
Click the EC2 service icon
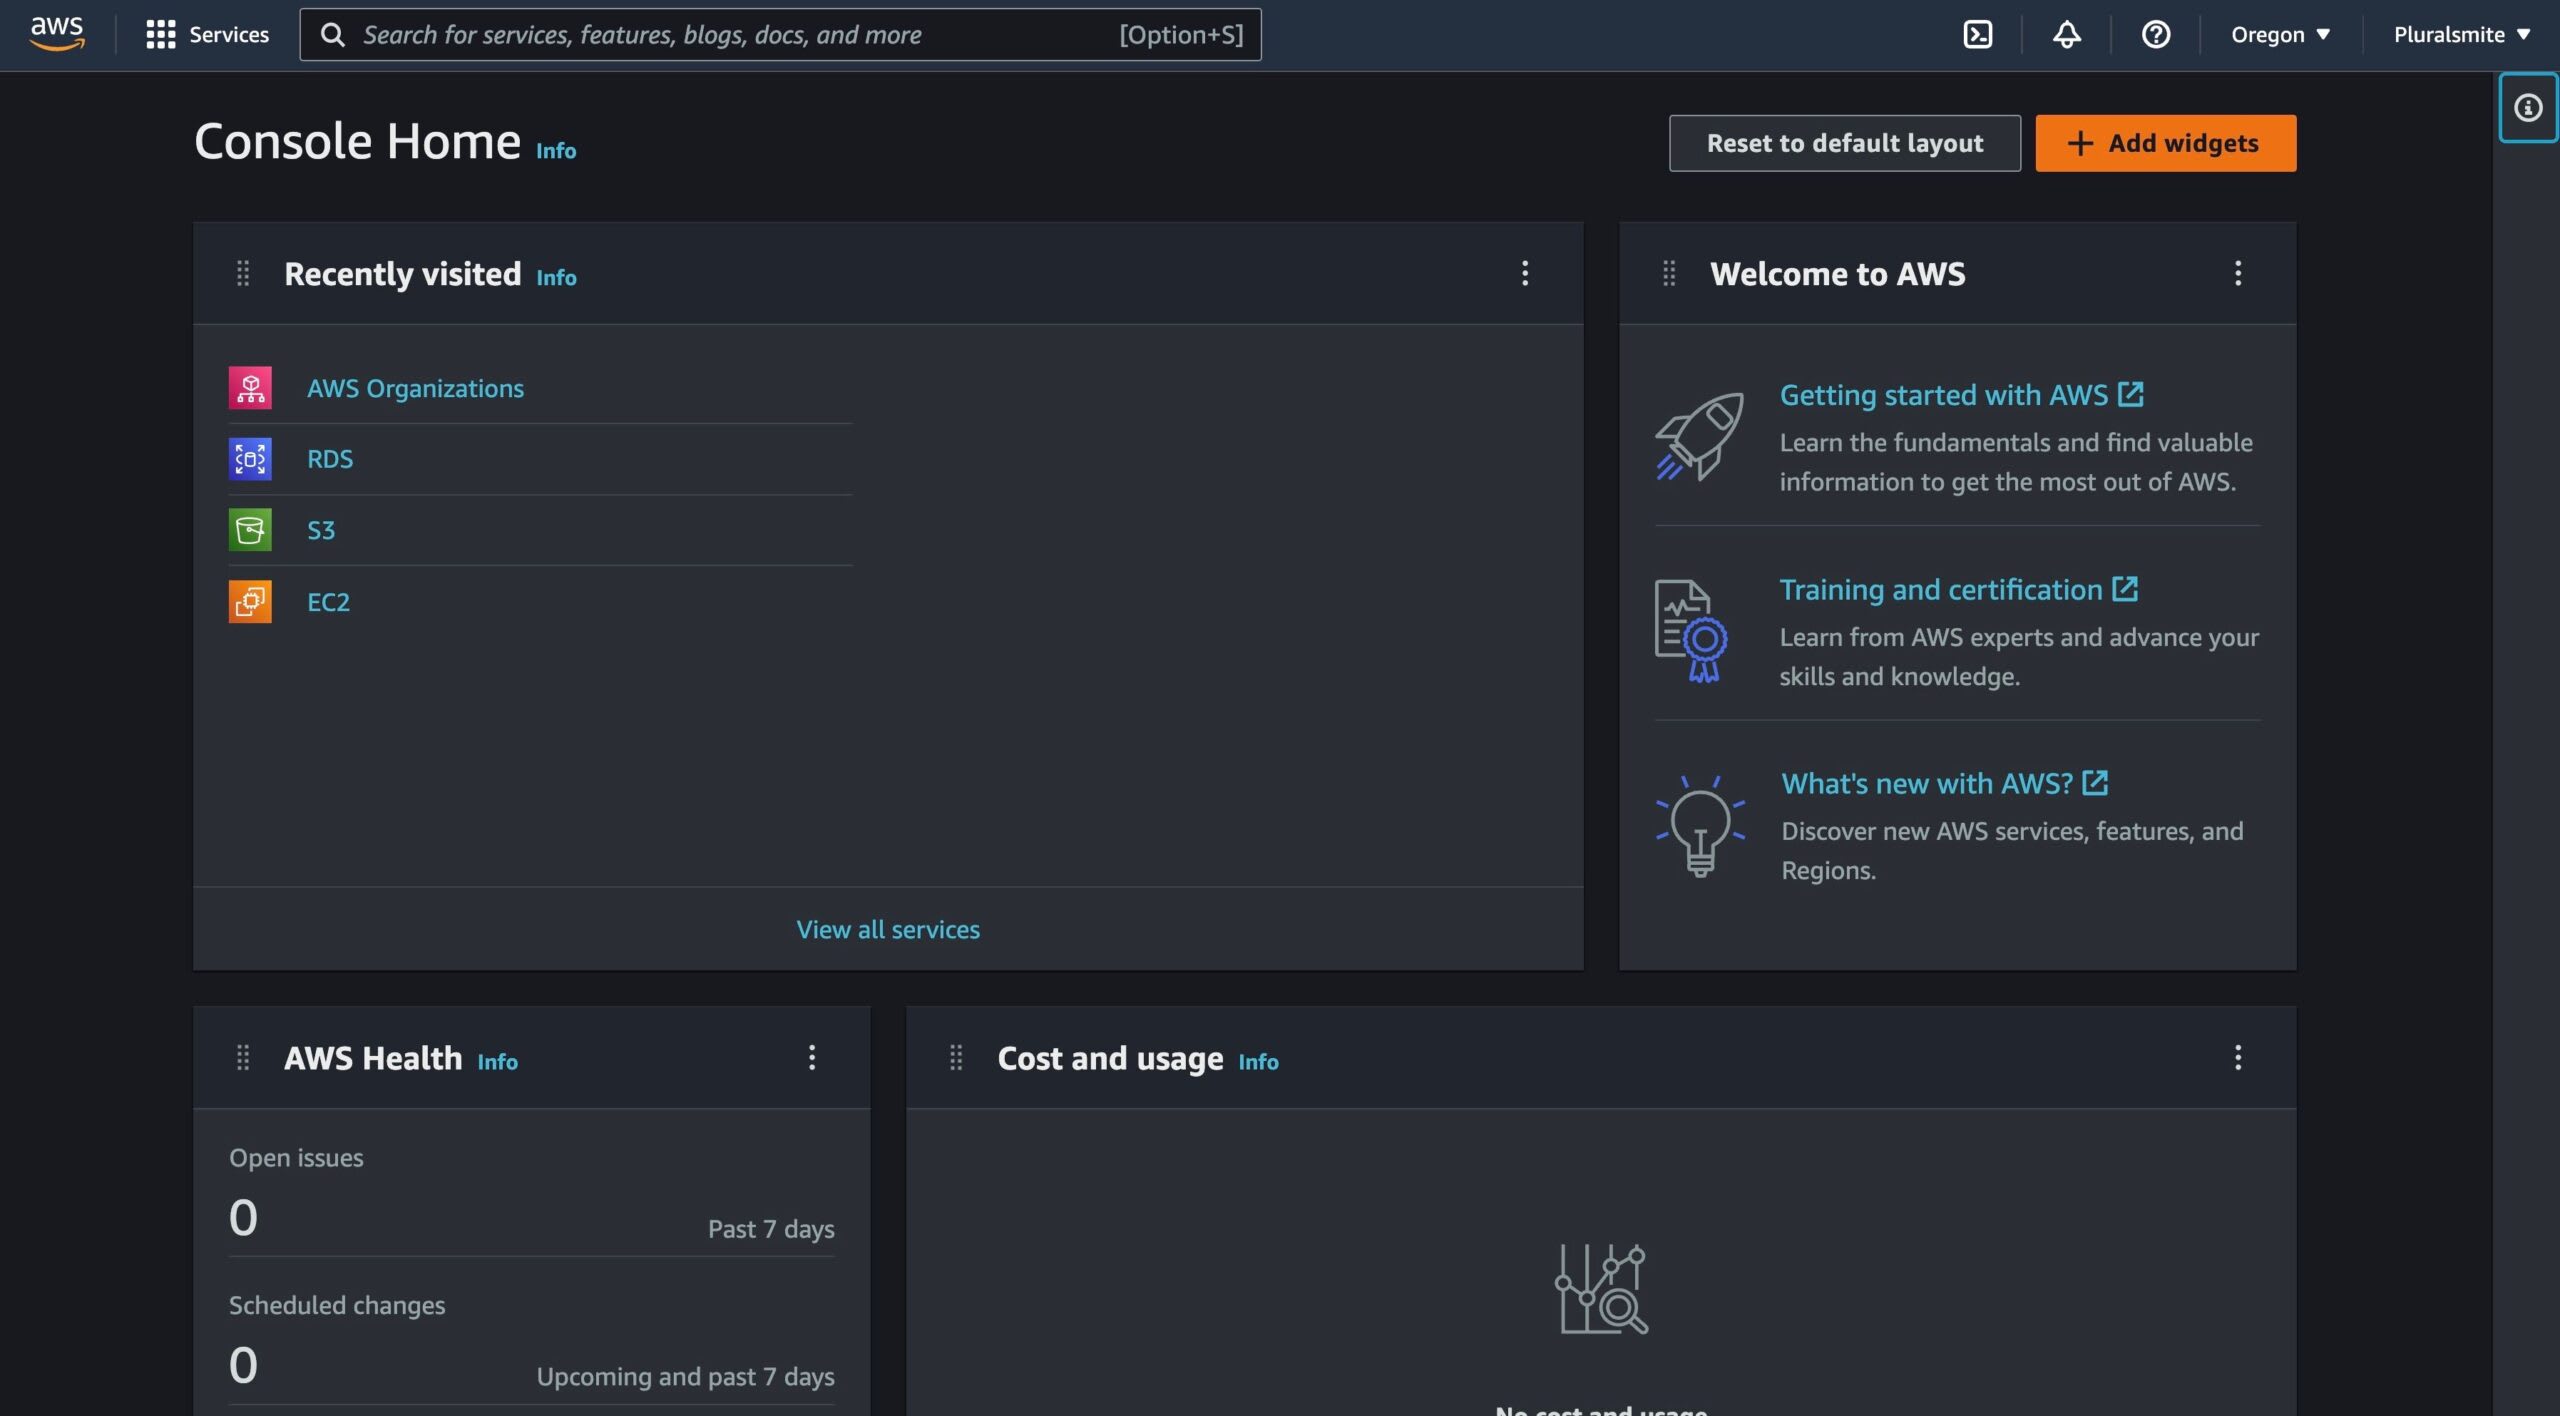tap(249, 600)
